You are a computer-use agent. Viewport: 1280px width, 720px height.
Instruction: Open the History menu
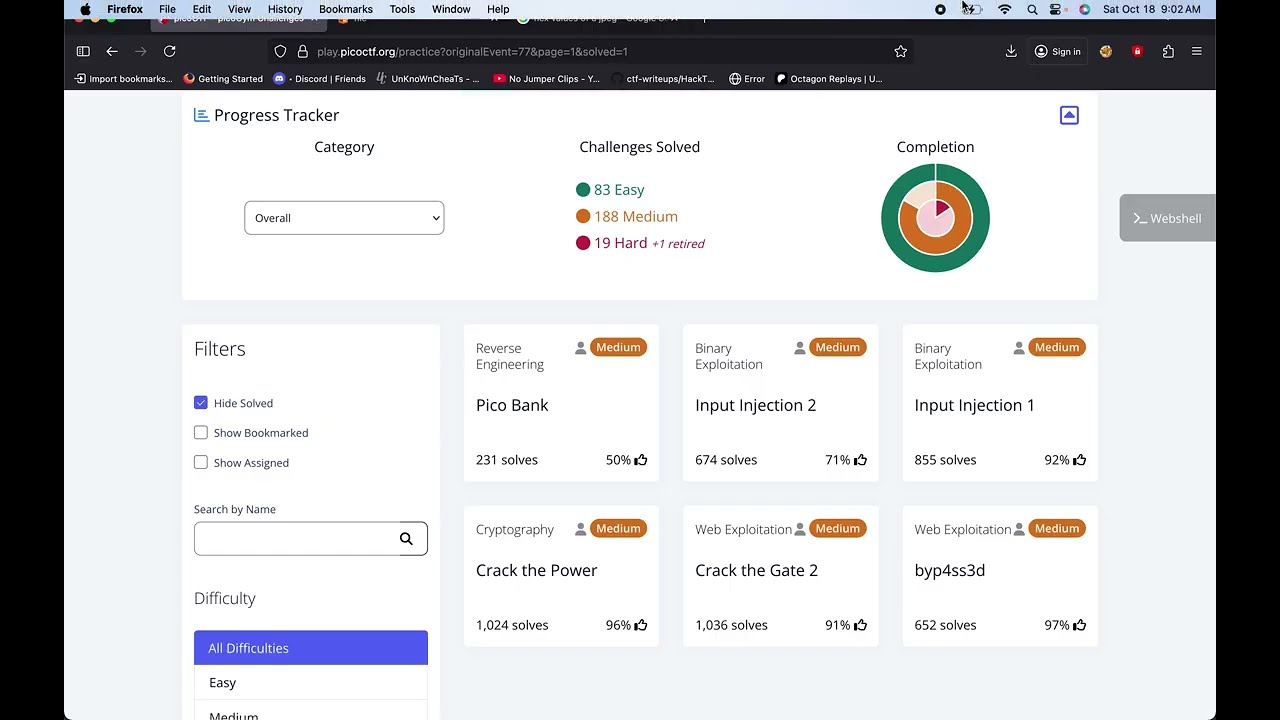[x=285, y=9]
